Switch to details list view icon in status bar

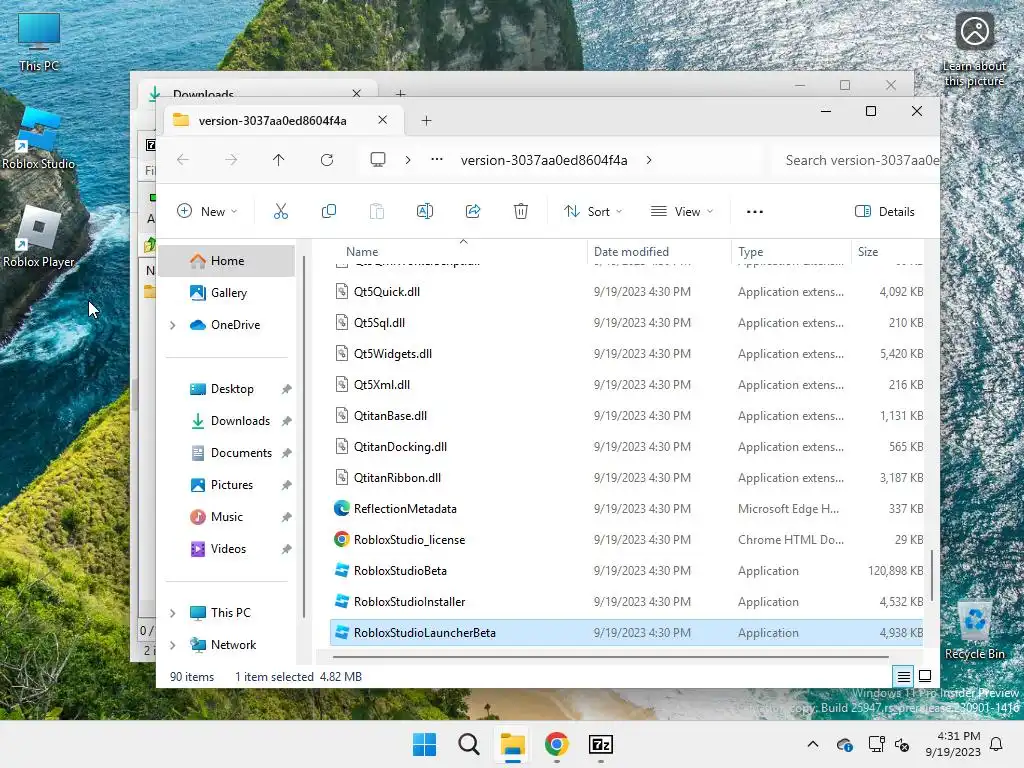coord(903,677)
